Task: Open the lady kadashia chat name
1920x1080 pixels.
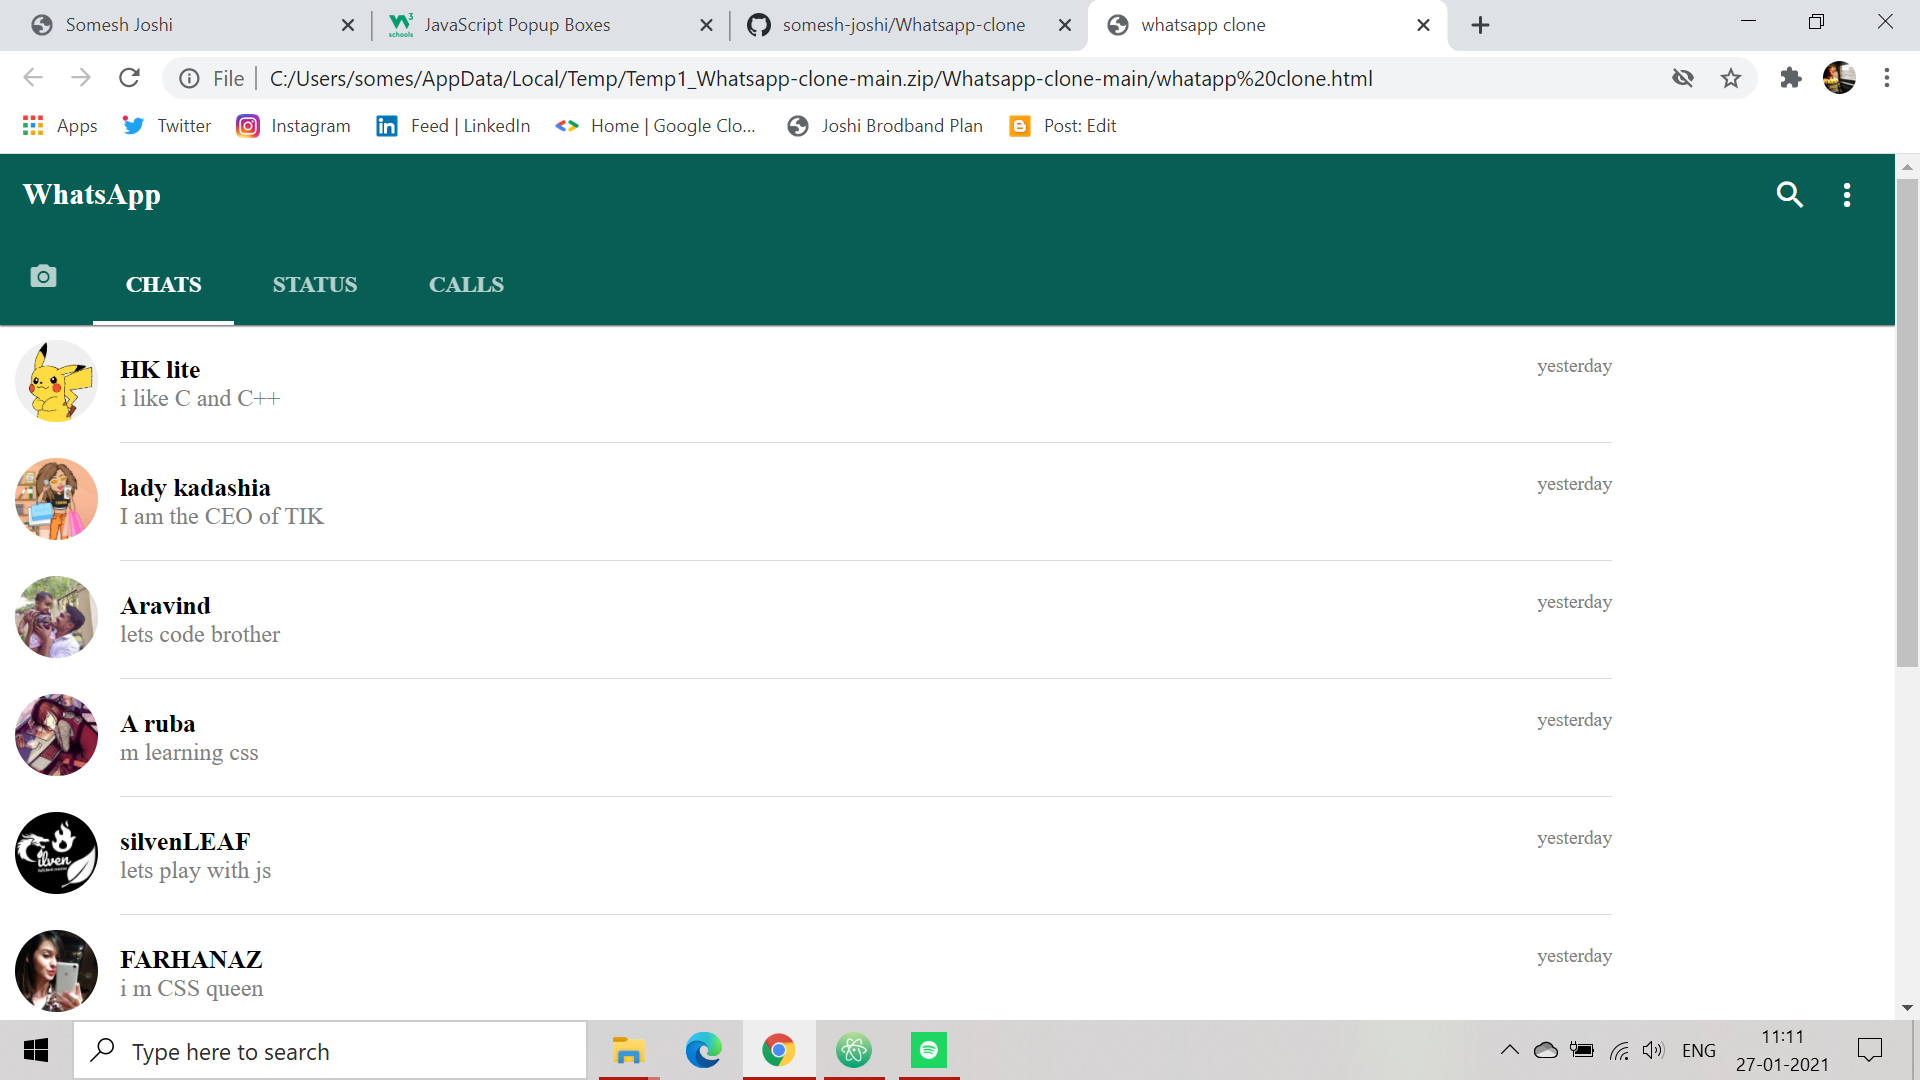Action: coord(195,488)
